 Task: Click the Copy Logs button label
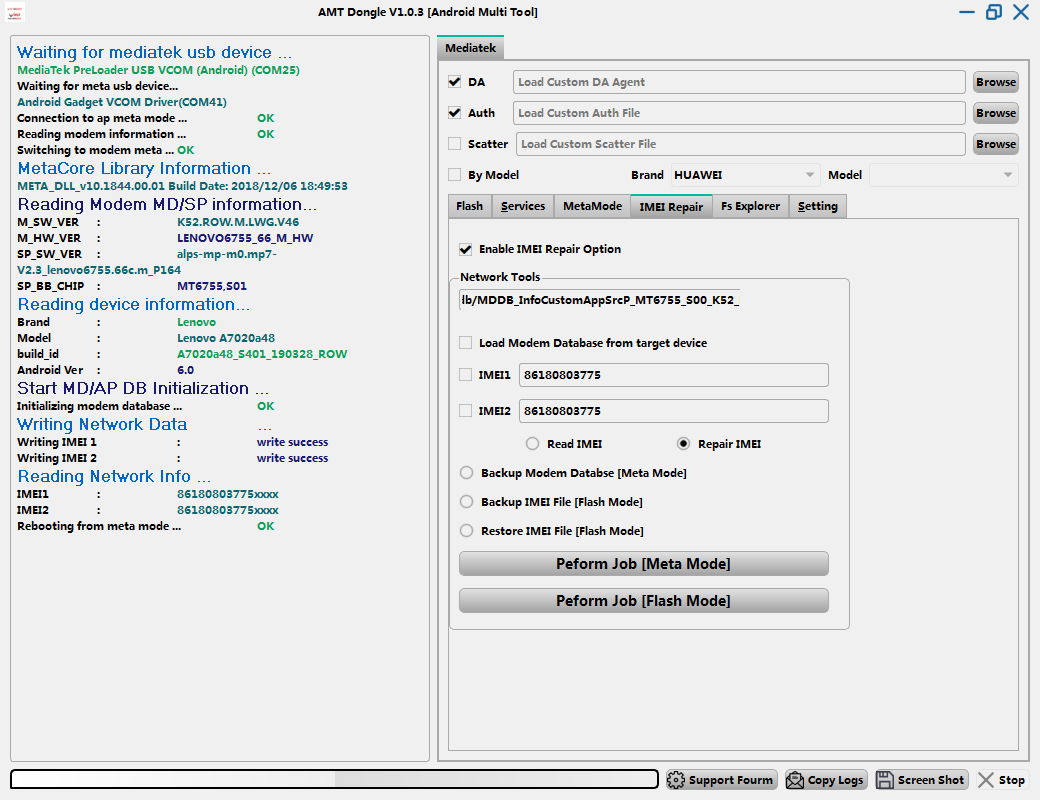coord(835,780)
